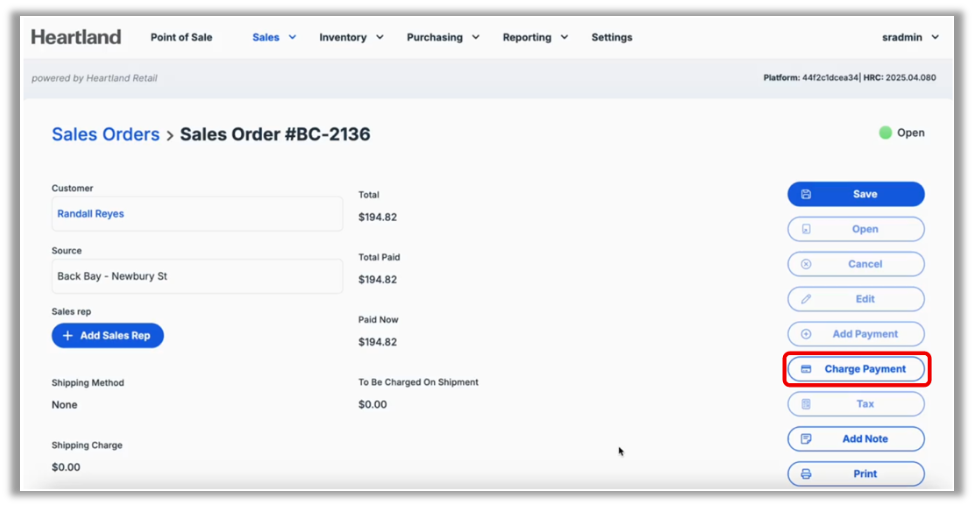The width and height of the screenshot is (974, 506).
Task: Navigate back to Sales Orders breadcrumb
Action: pyautogui.click(x=105, y=134)
